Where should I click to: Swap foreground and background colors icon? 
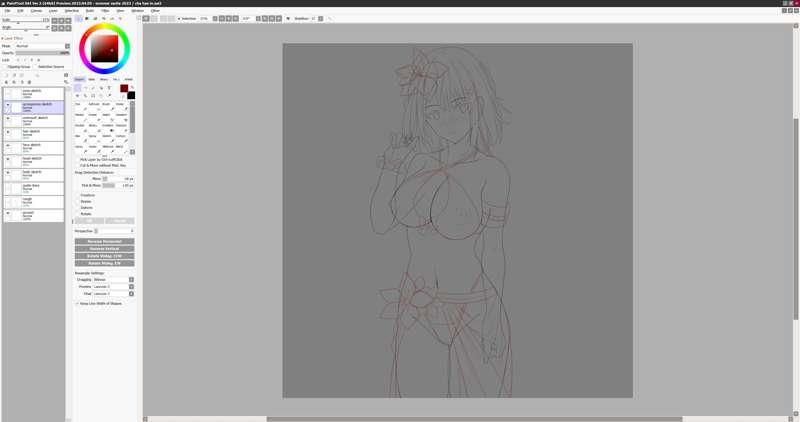click(132, 87)
